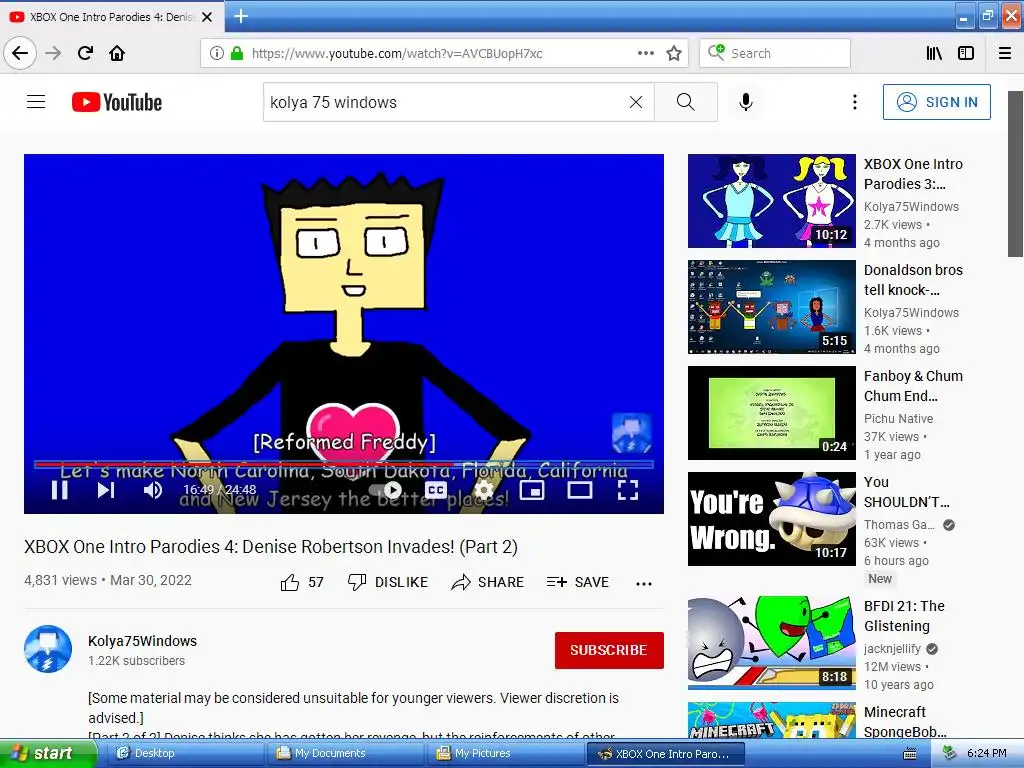
Task: Open You're Wrong blue shell thumbnail
Action: [x=771, y=519]
